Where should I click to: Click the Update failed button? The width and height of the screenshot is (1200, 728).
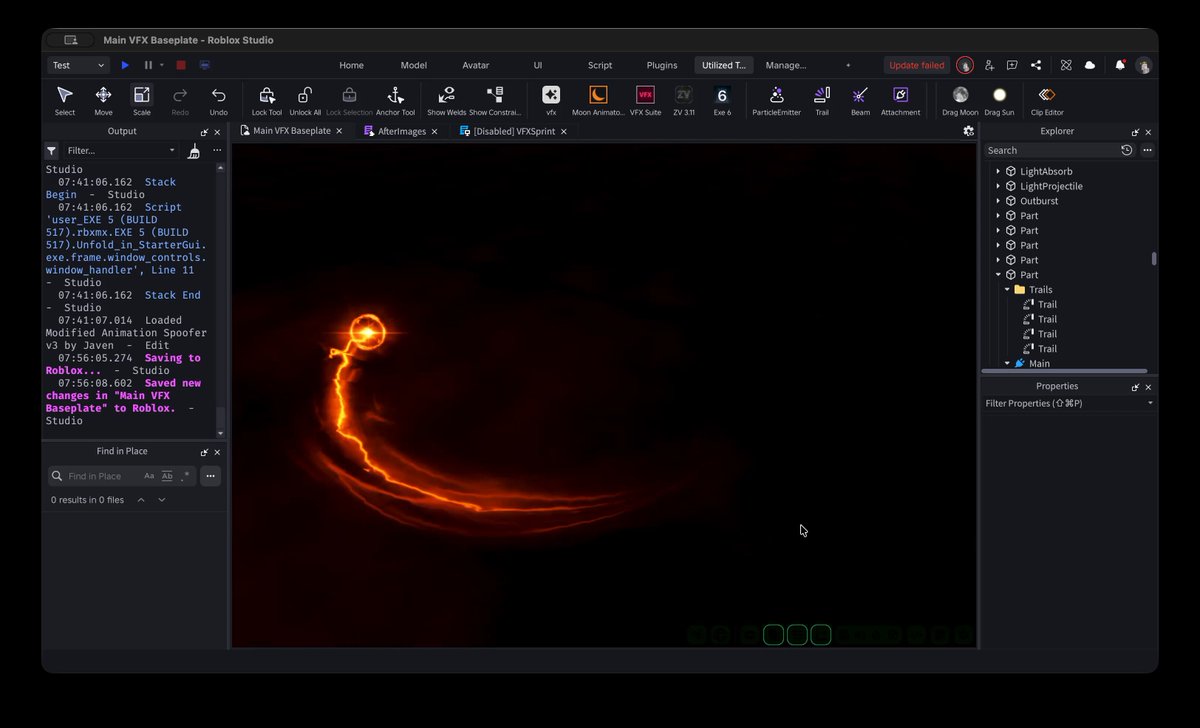917,65
